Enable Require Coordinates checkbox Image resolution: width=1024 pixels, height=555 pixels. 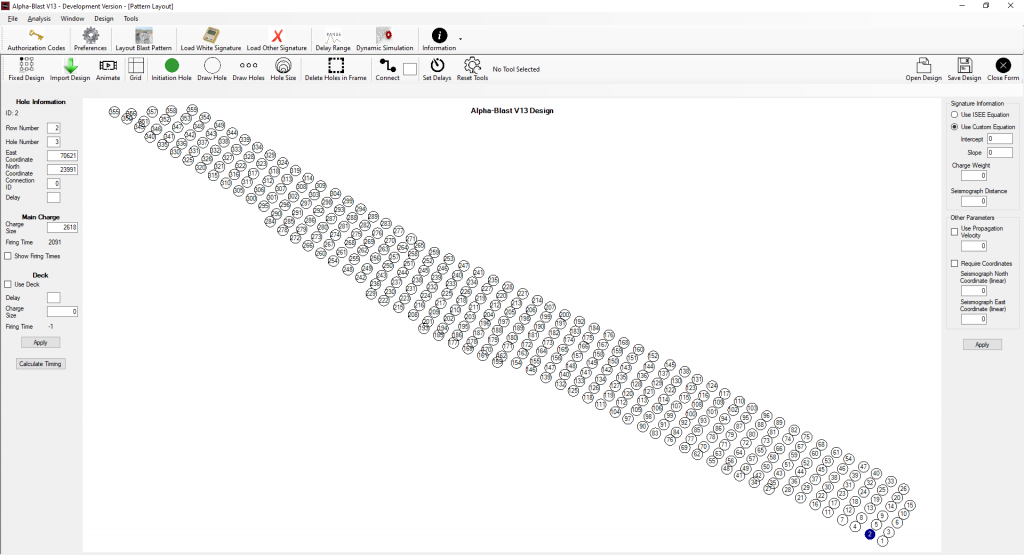tap(954, 264)
